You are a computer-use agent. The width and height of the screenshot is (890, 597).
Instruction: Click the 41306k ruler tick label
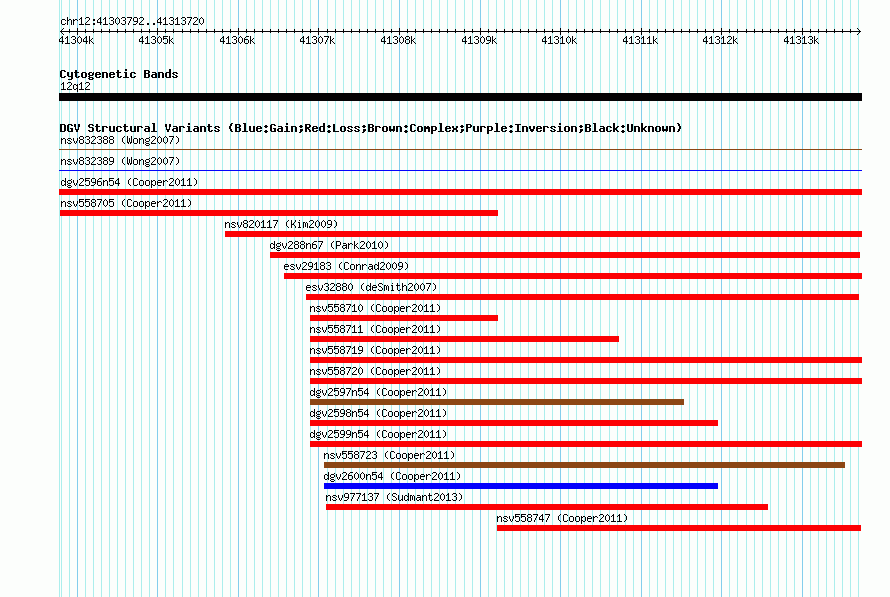coord(237,40)
